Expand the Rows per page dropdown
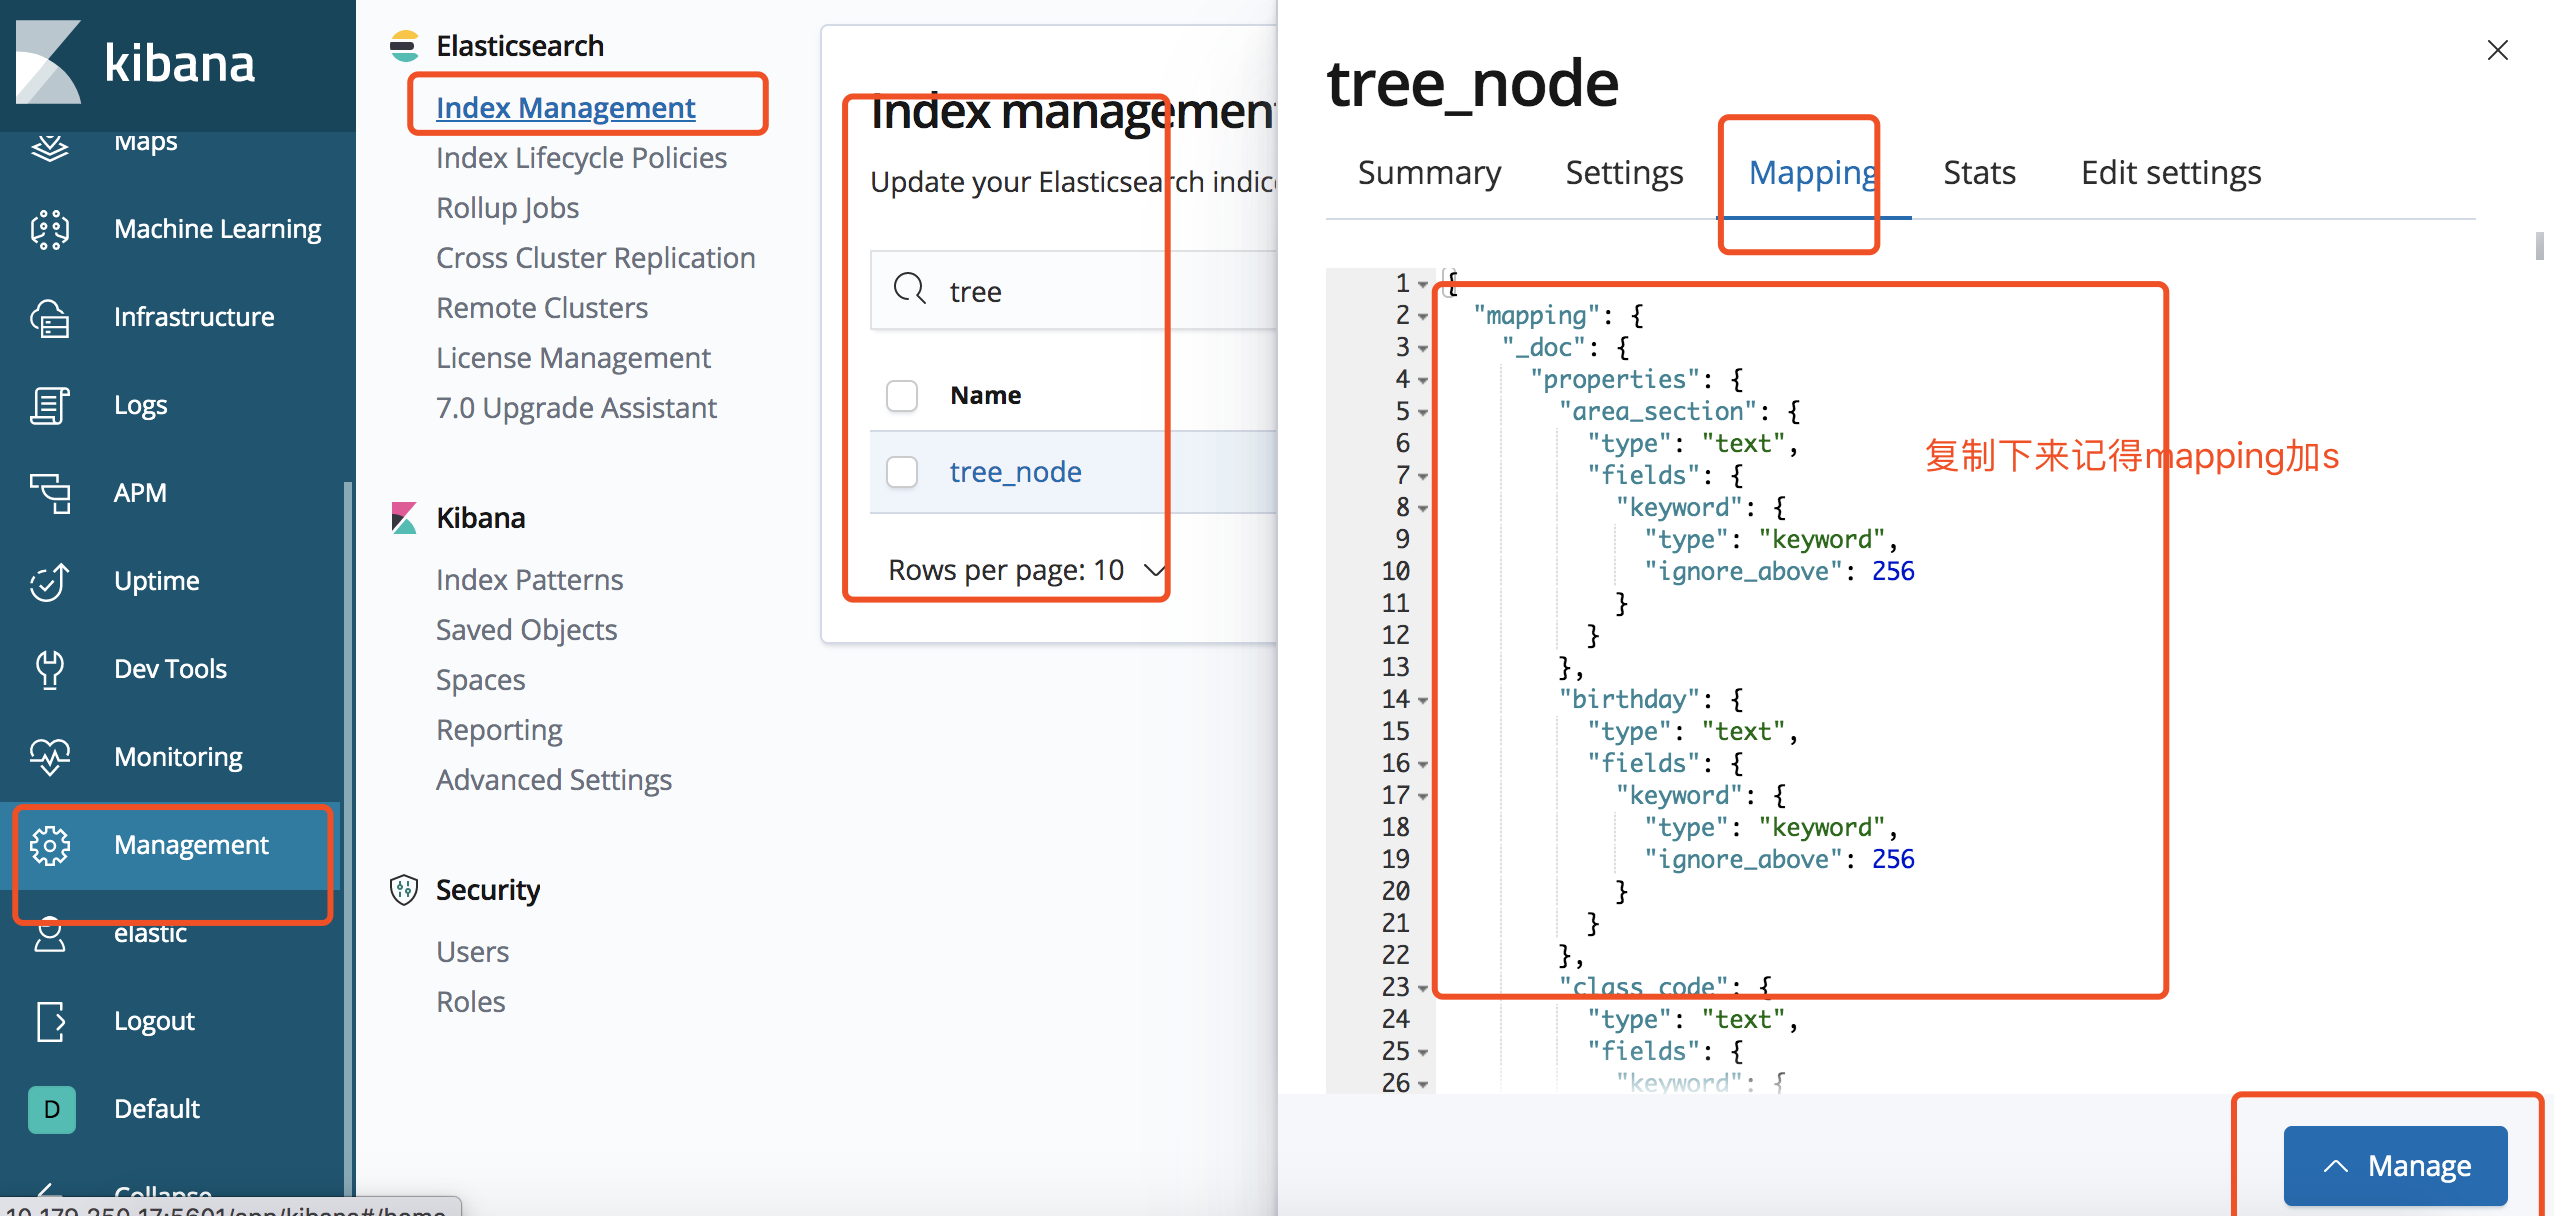The image size is (2554, 1216). (x=1027, y=570)
